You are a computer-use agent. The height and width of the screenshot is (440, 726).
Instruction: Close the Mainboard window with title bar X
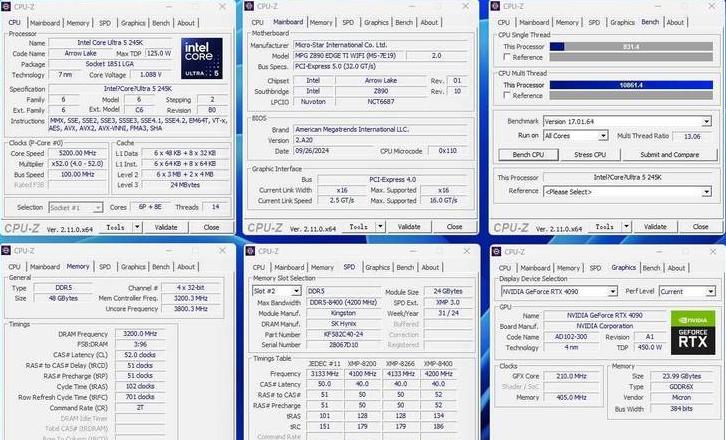pos(466,6)
